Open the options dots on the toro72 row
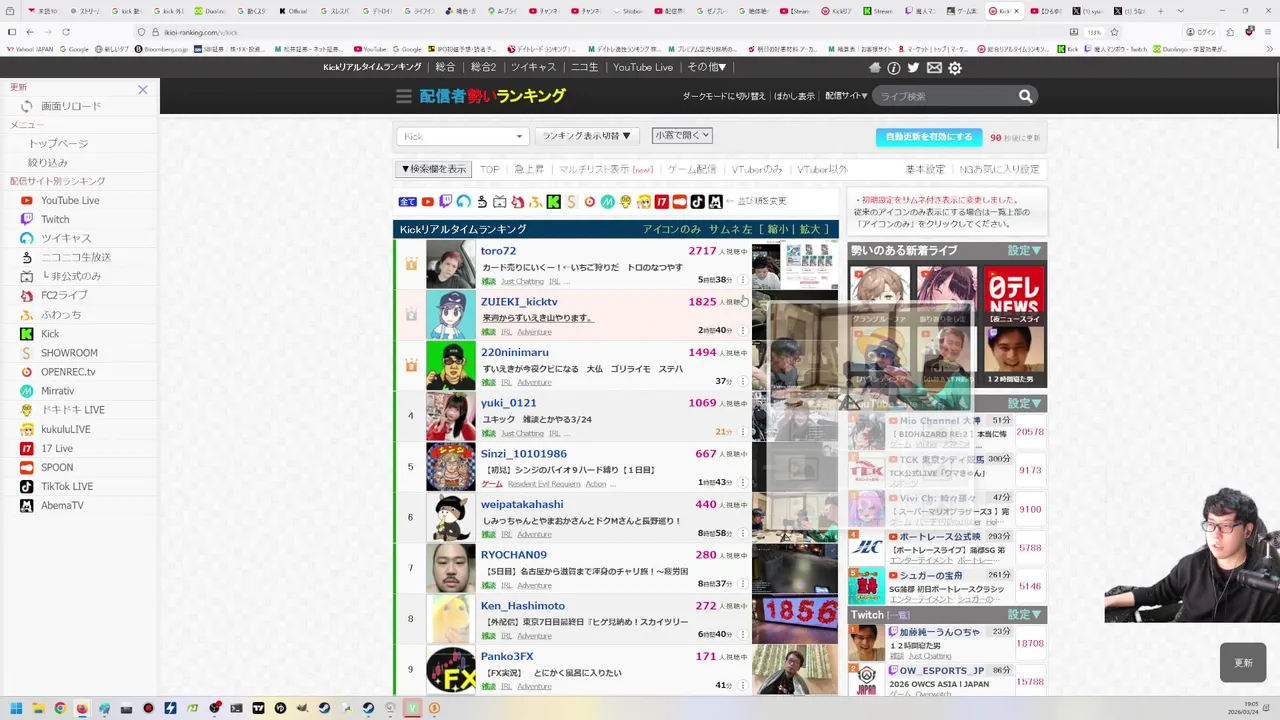Image resolution: width=1280 pixels, height=720 pixels. pyautogui.click(x=742, y=280)
